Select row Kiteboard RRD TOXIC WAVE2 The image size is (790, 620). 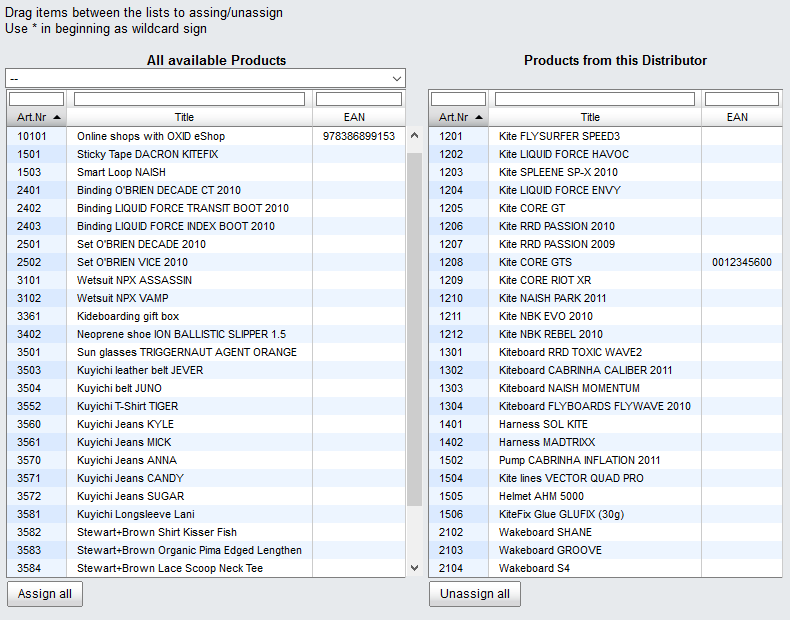click(x=606, y=353)
